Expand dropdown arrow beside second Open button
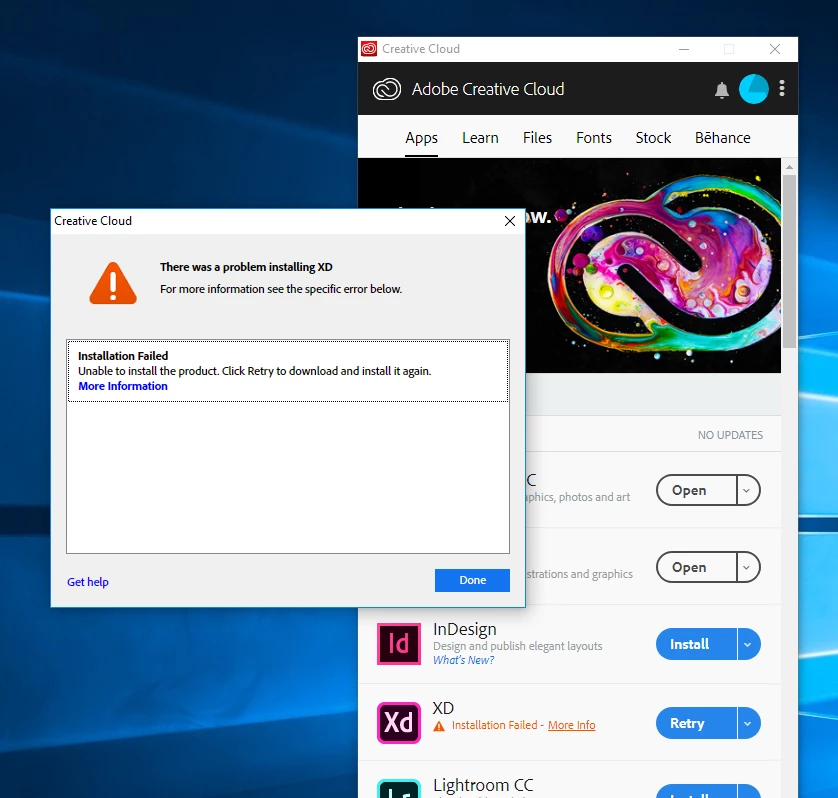The image size is (838, 798). pos(748,567)
